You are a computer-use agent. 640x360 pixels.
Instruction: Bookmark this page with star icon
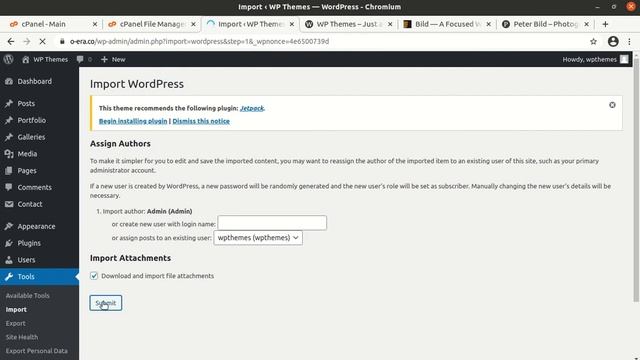[593, 41]
